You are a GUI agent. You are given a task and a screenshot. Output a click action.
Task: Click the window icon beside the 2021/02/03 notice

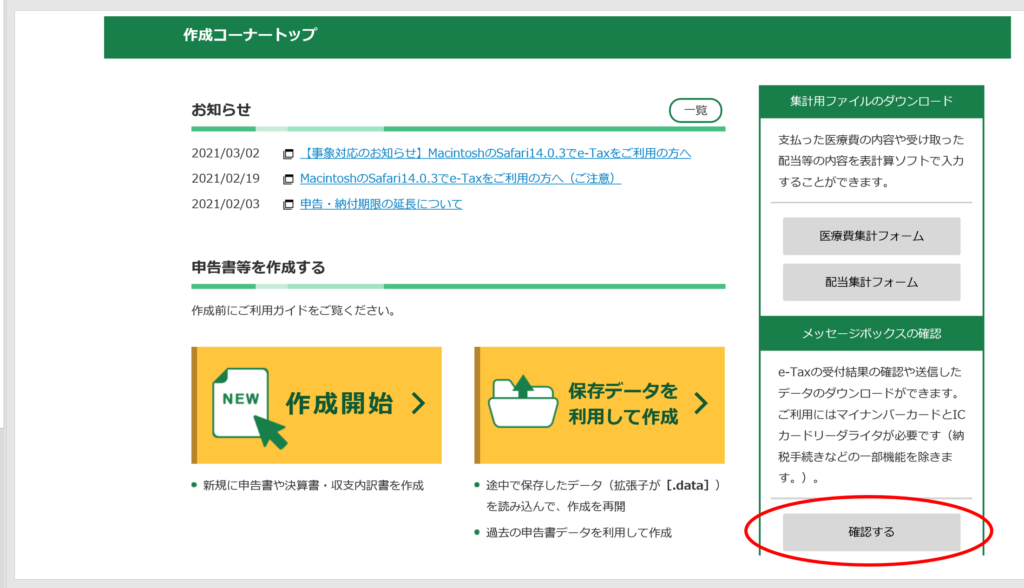288,204
